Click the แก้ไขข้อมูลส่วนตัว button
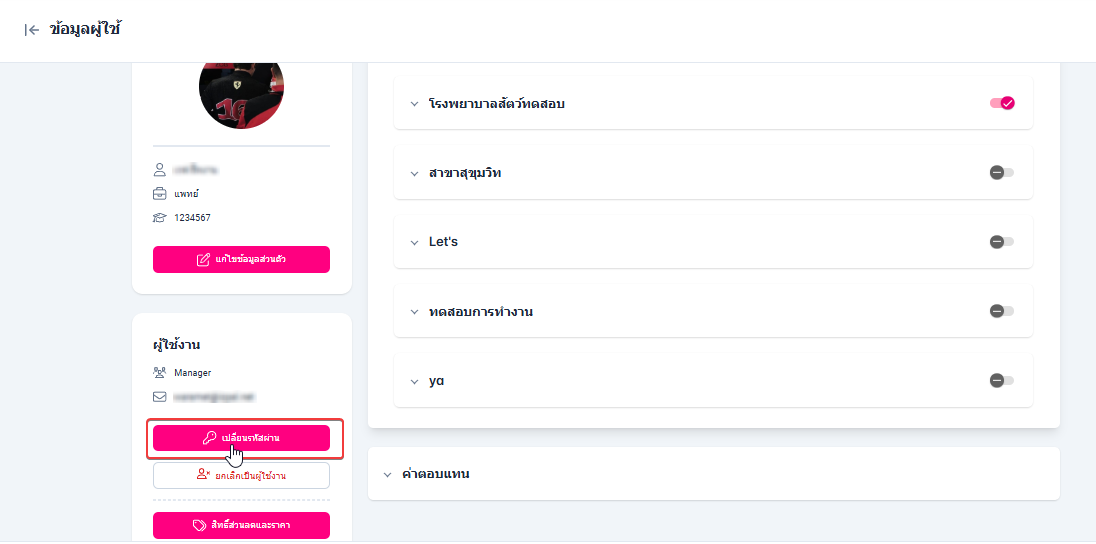The image size is (1096, 544). (241, 260)
